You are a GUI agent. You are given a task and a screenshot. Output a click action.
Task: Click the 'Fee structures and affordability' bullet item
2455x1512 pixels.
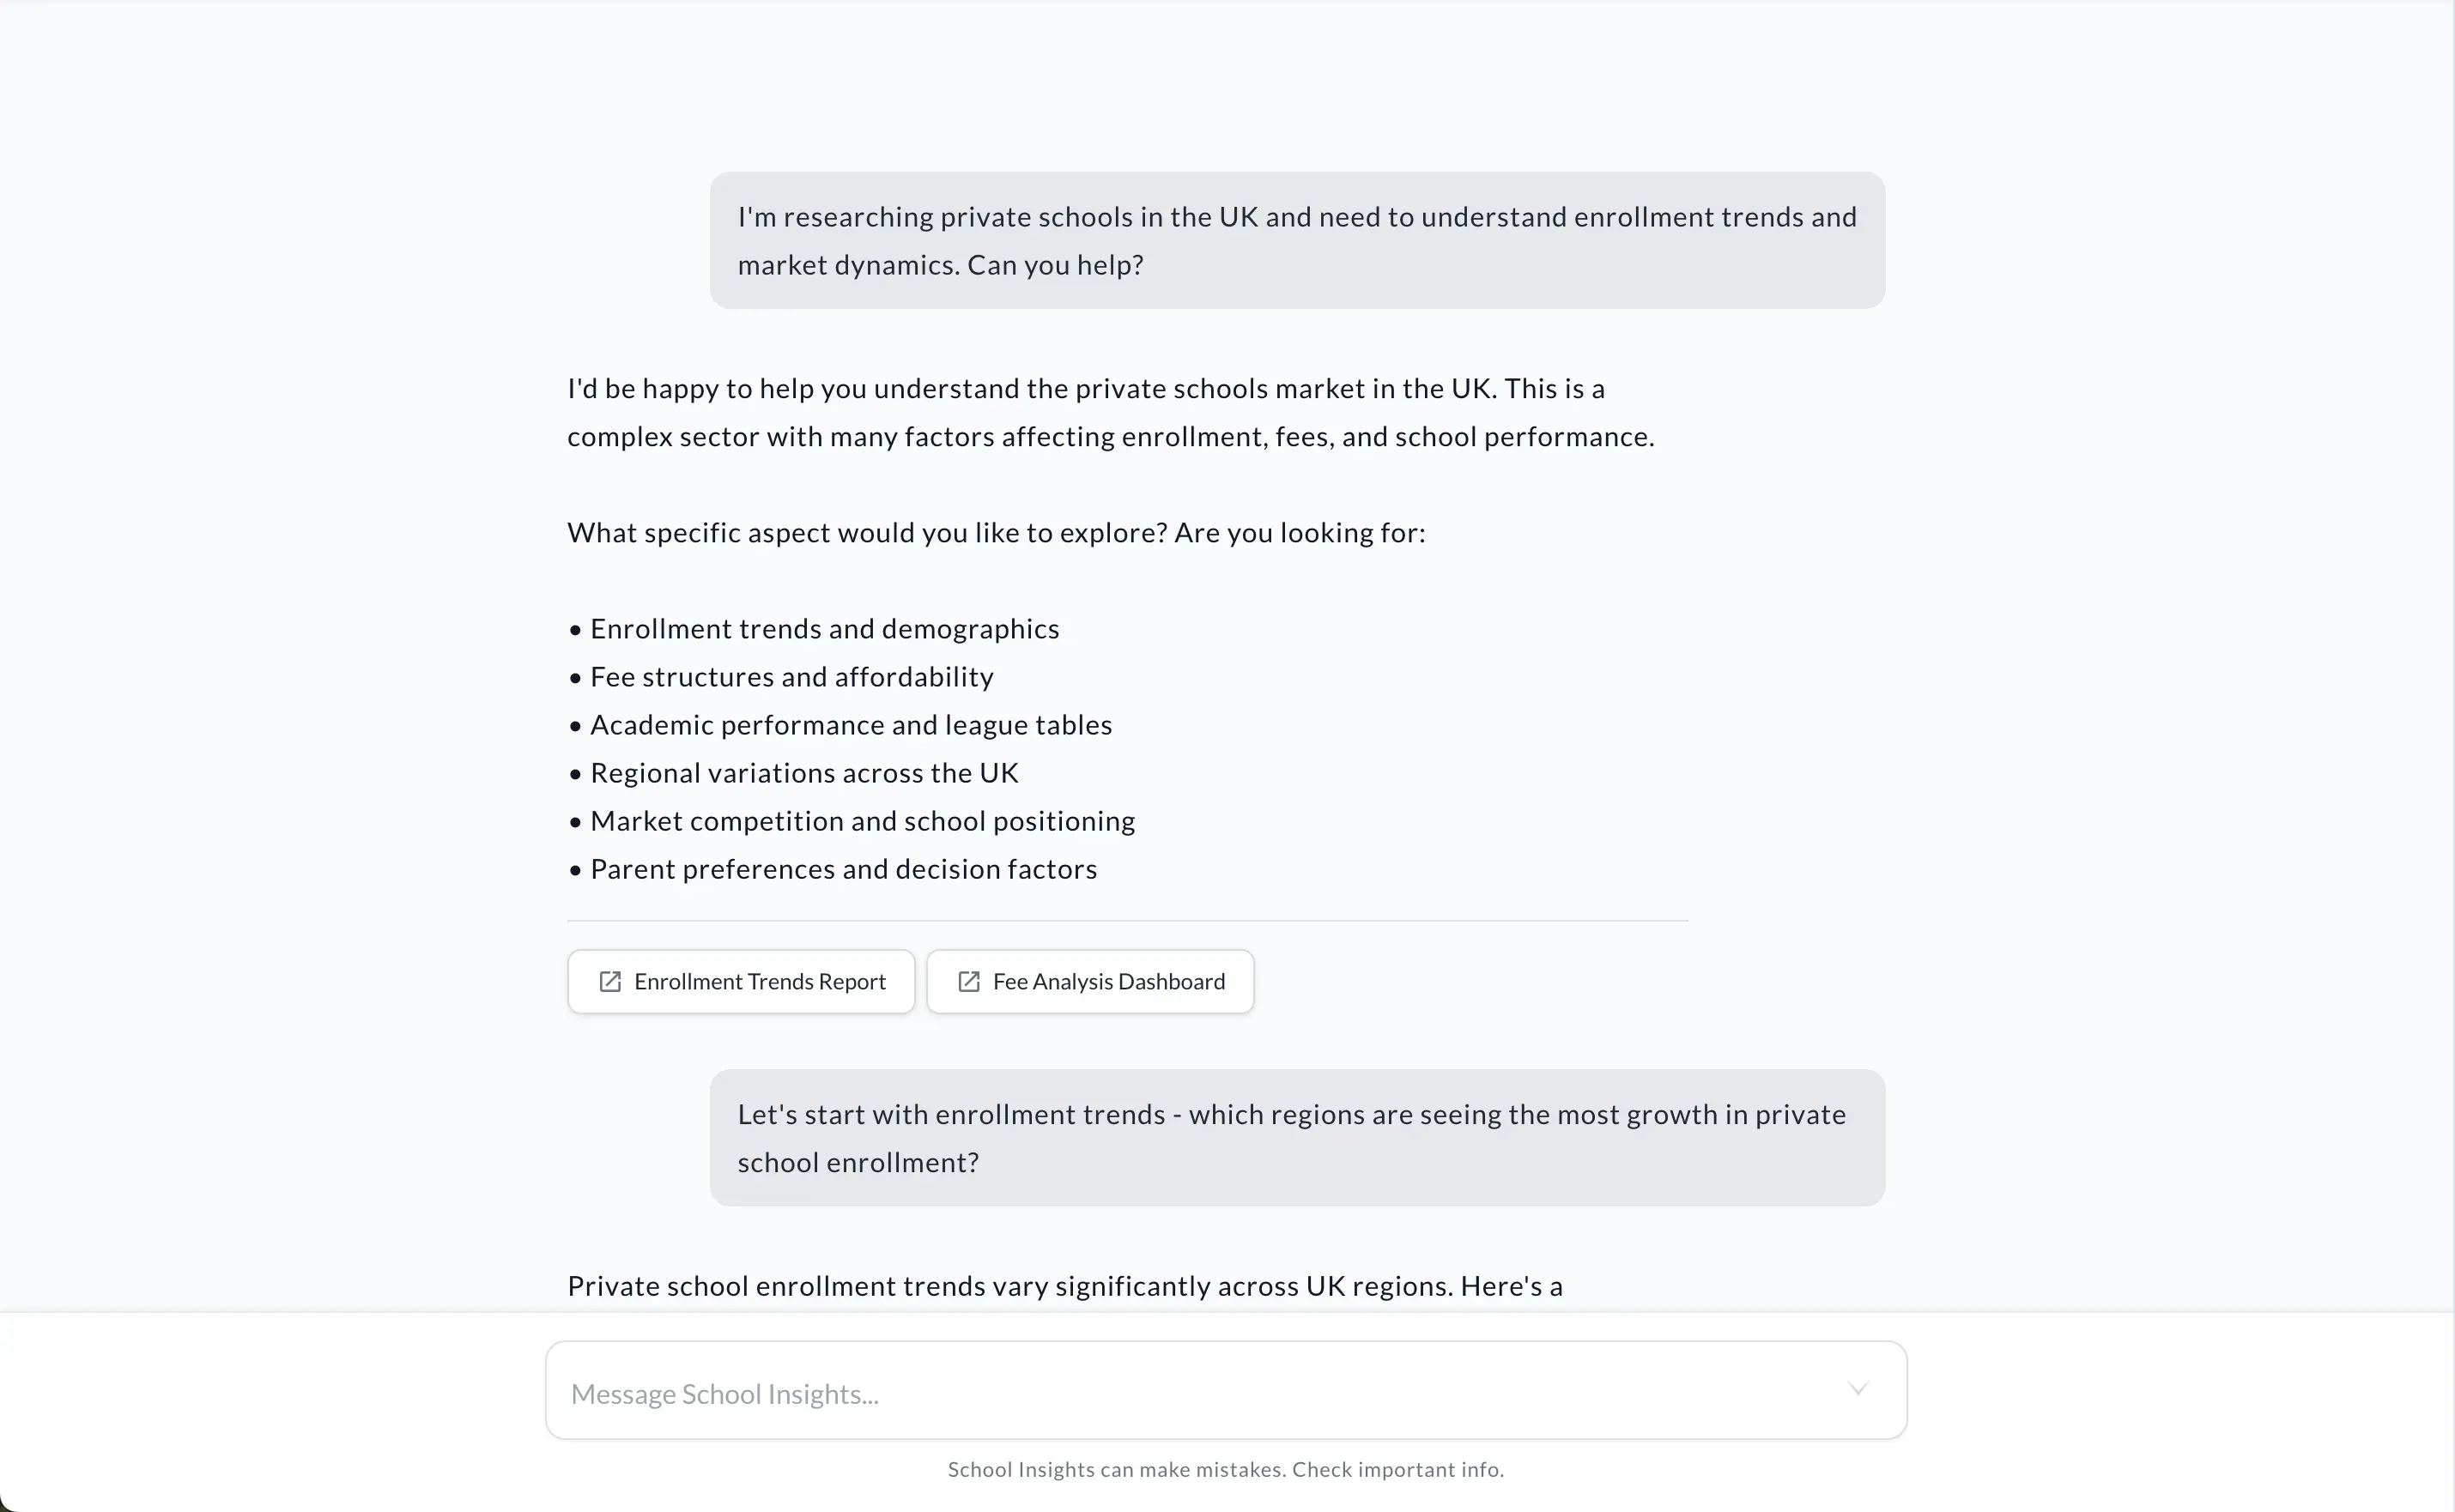[790, 677]
